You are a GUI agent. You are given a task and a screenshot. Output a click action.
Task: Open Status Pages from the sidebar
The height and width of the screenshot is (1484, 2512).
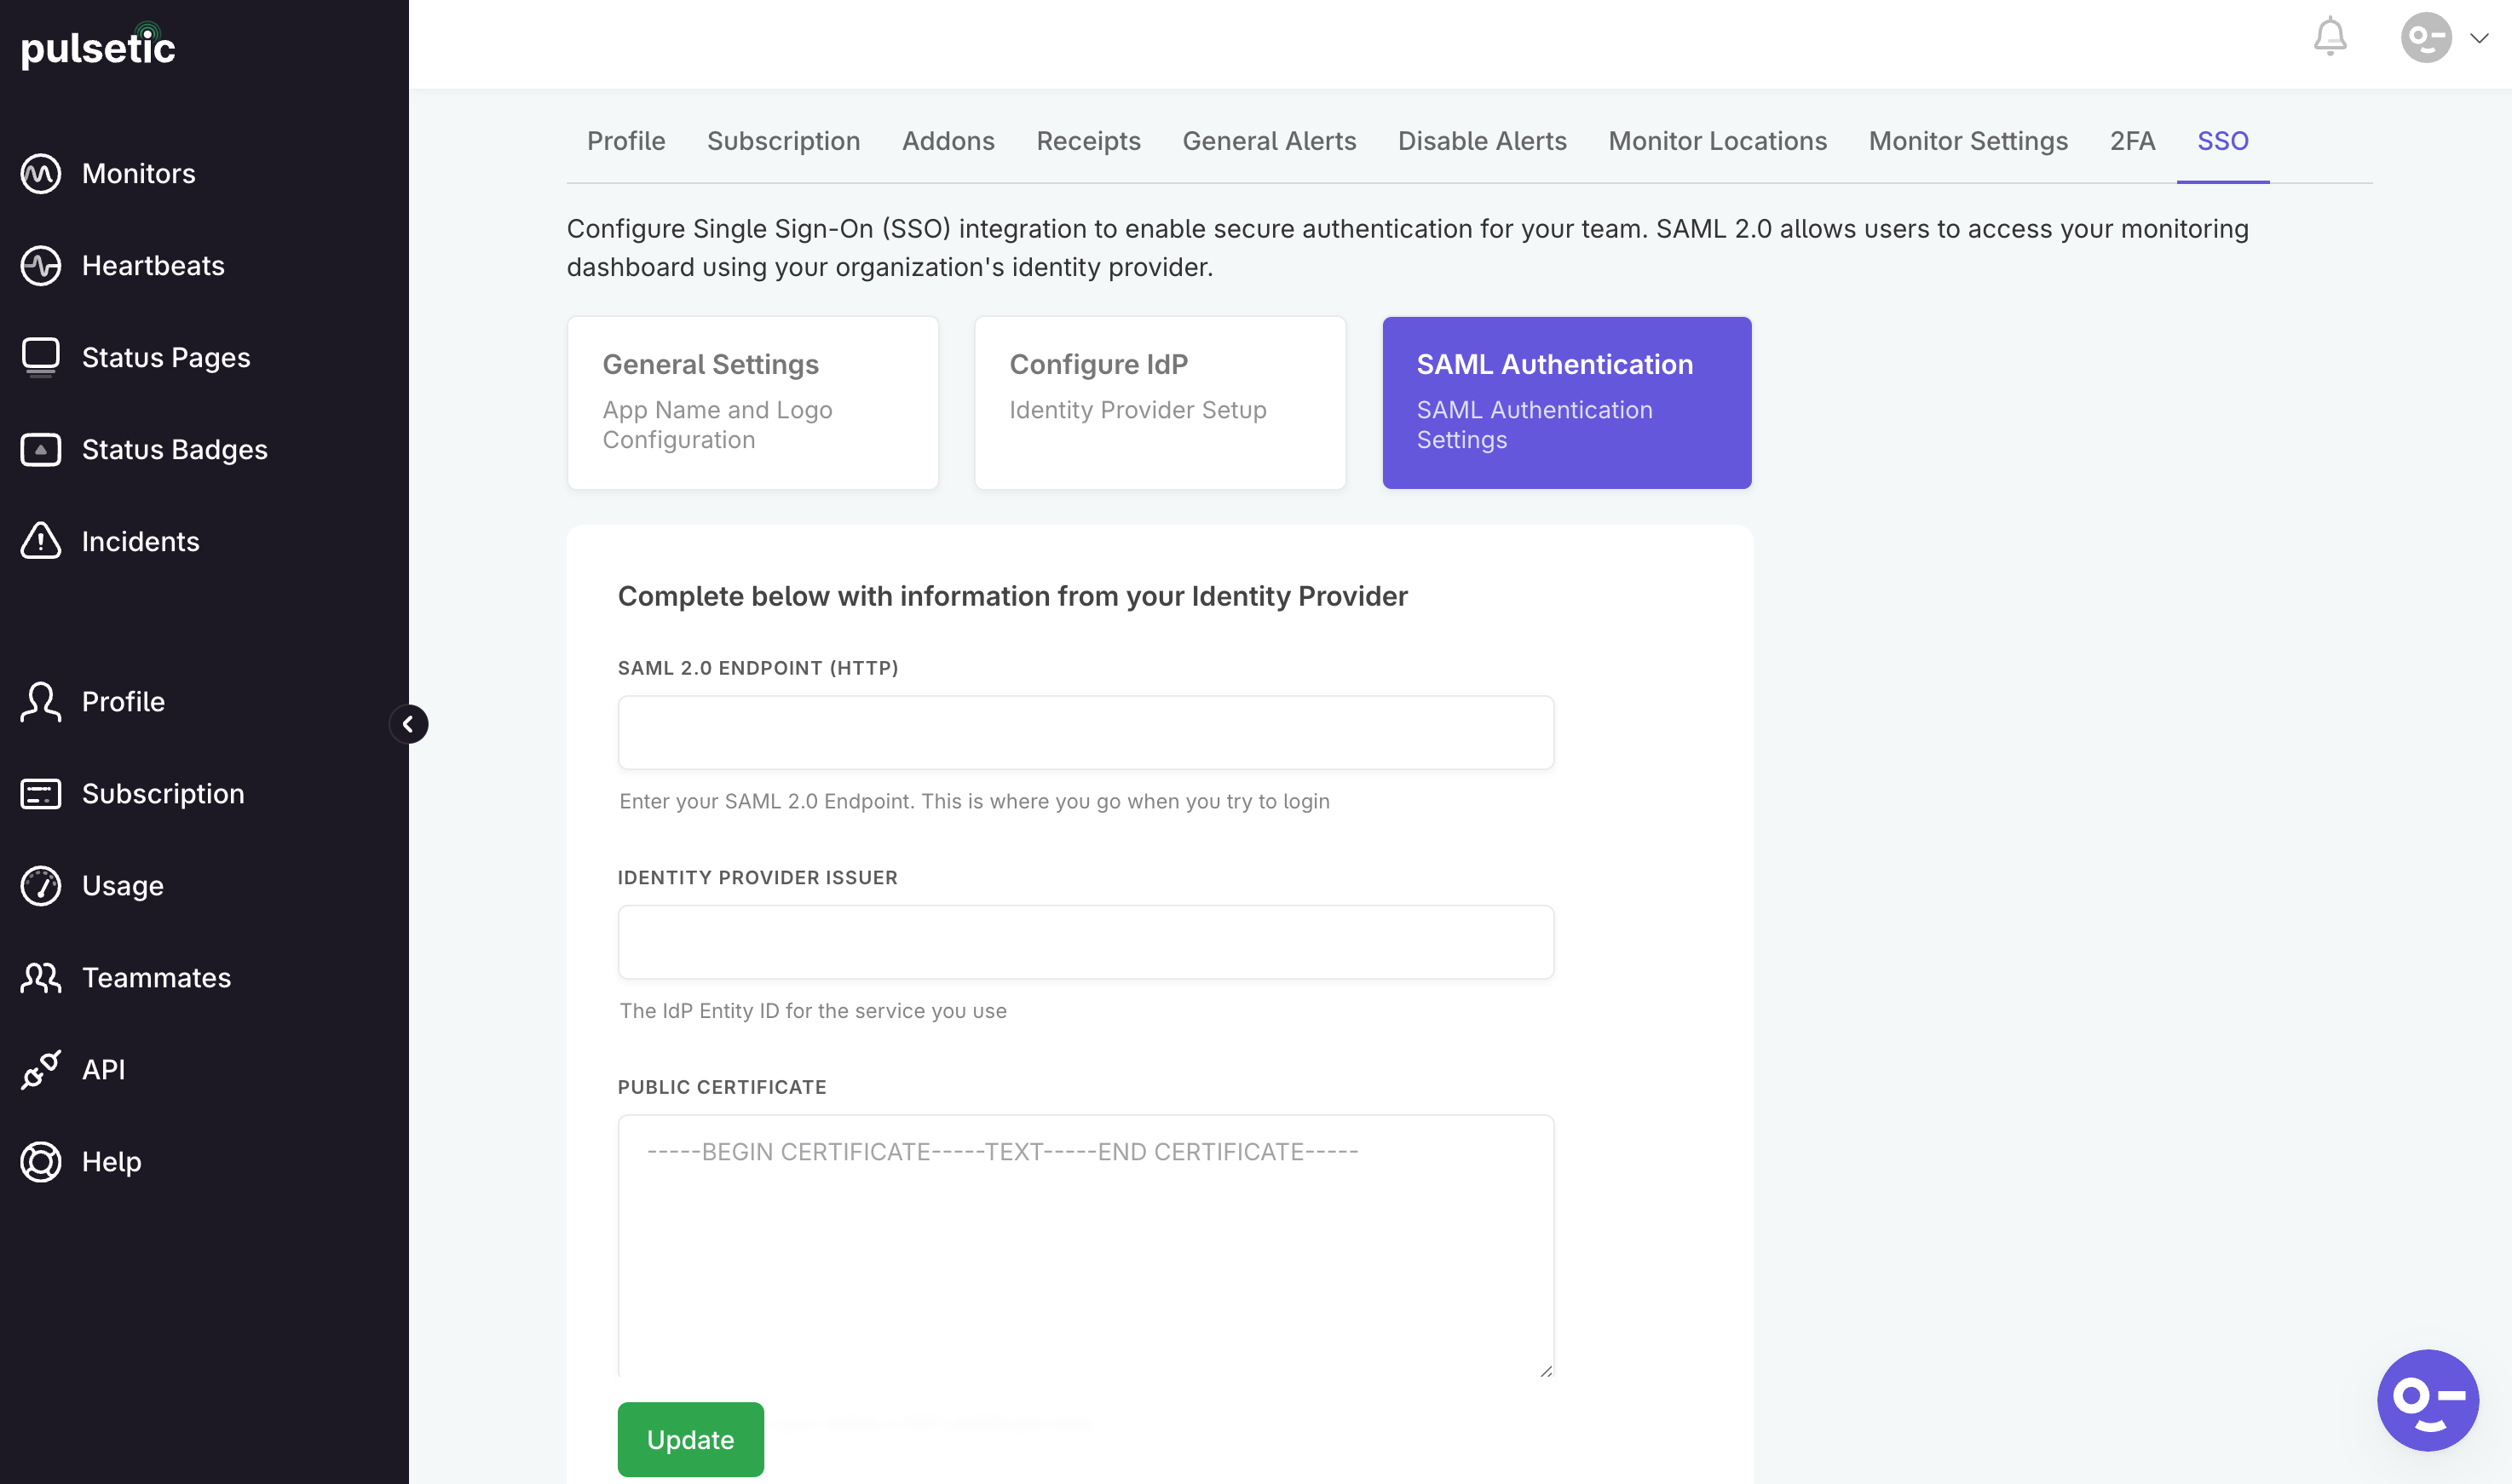click(x=165, y=357)
